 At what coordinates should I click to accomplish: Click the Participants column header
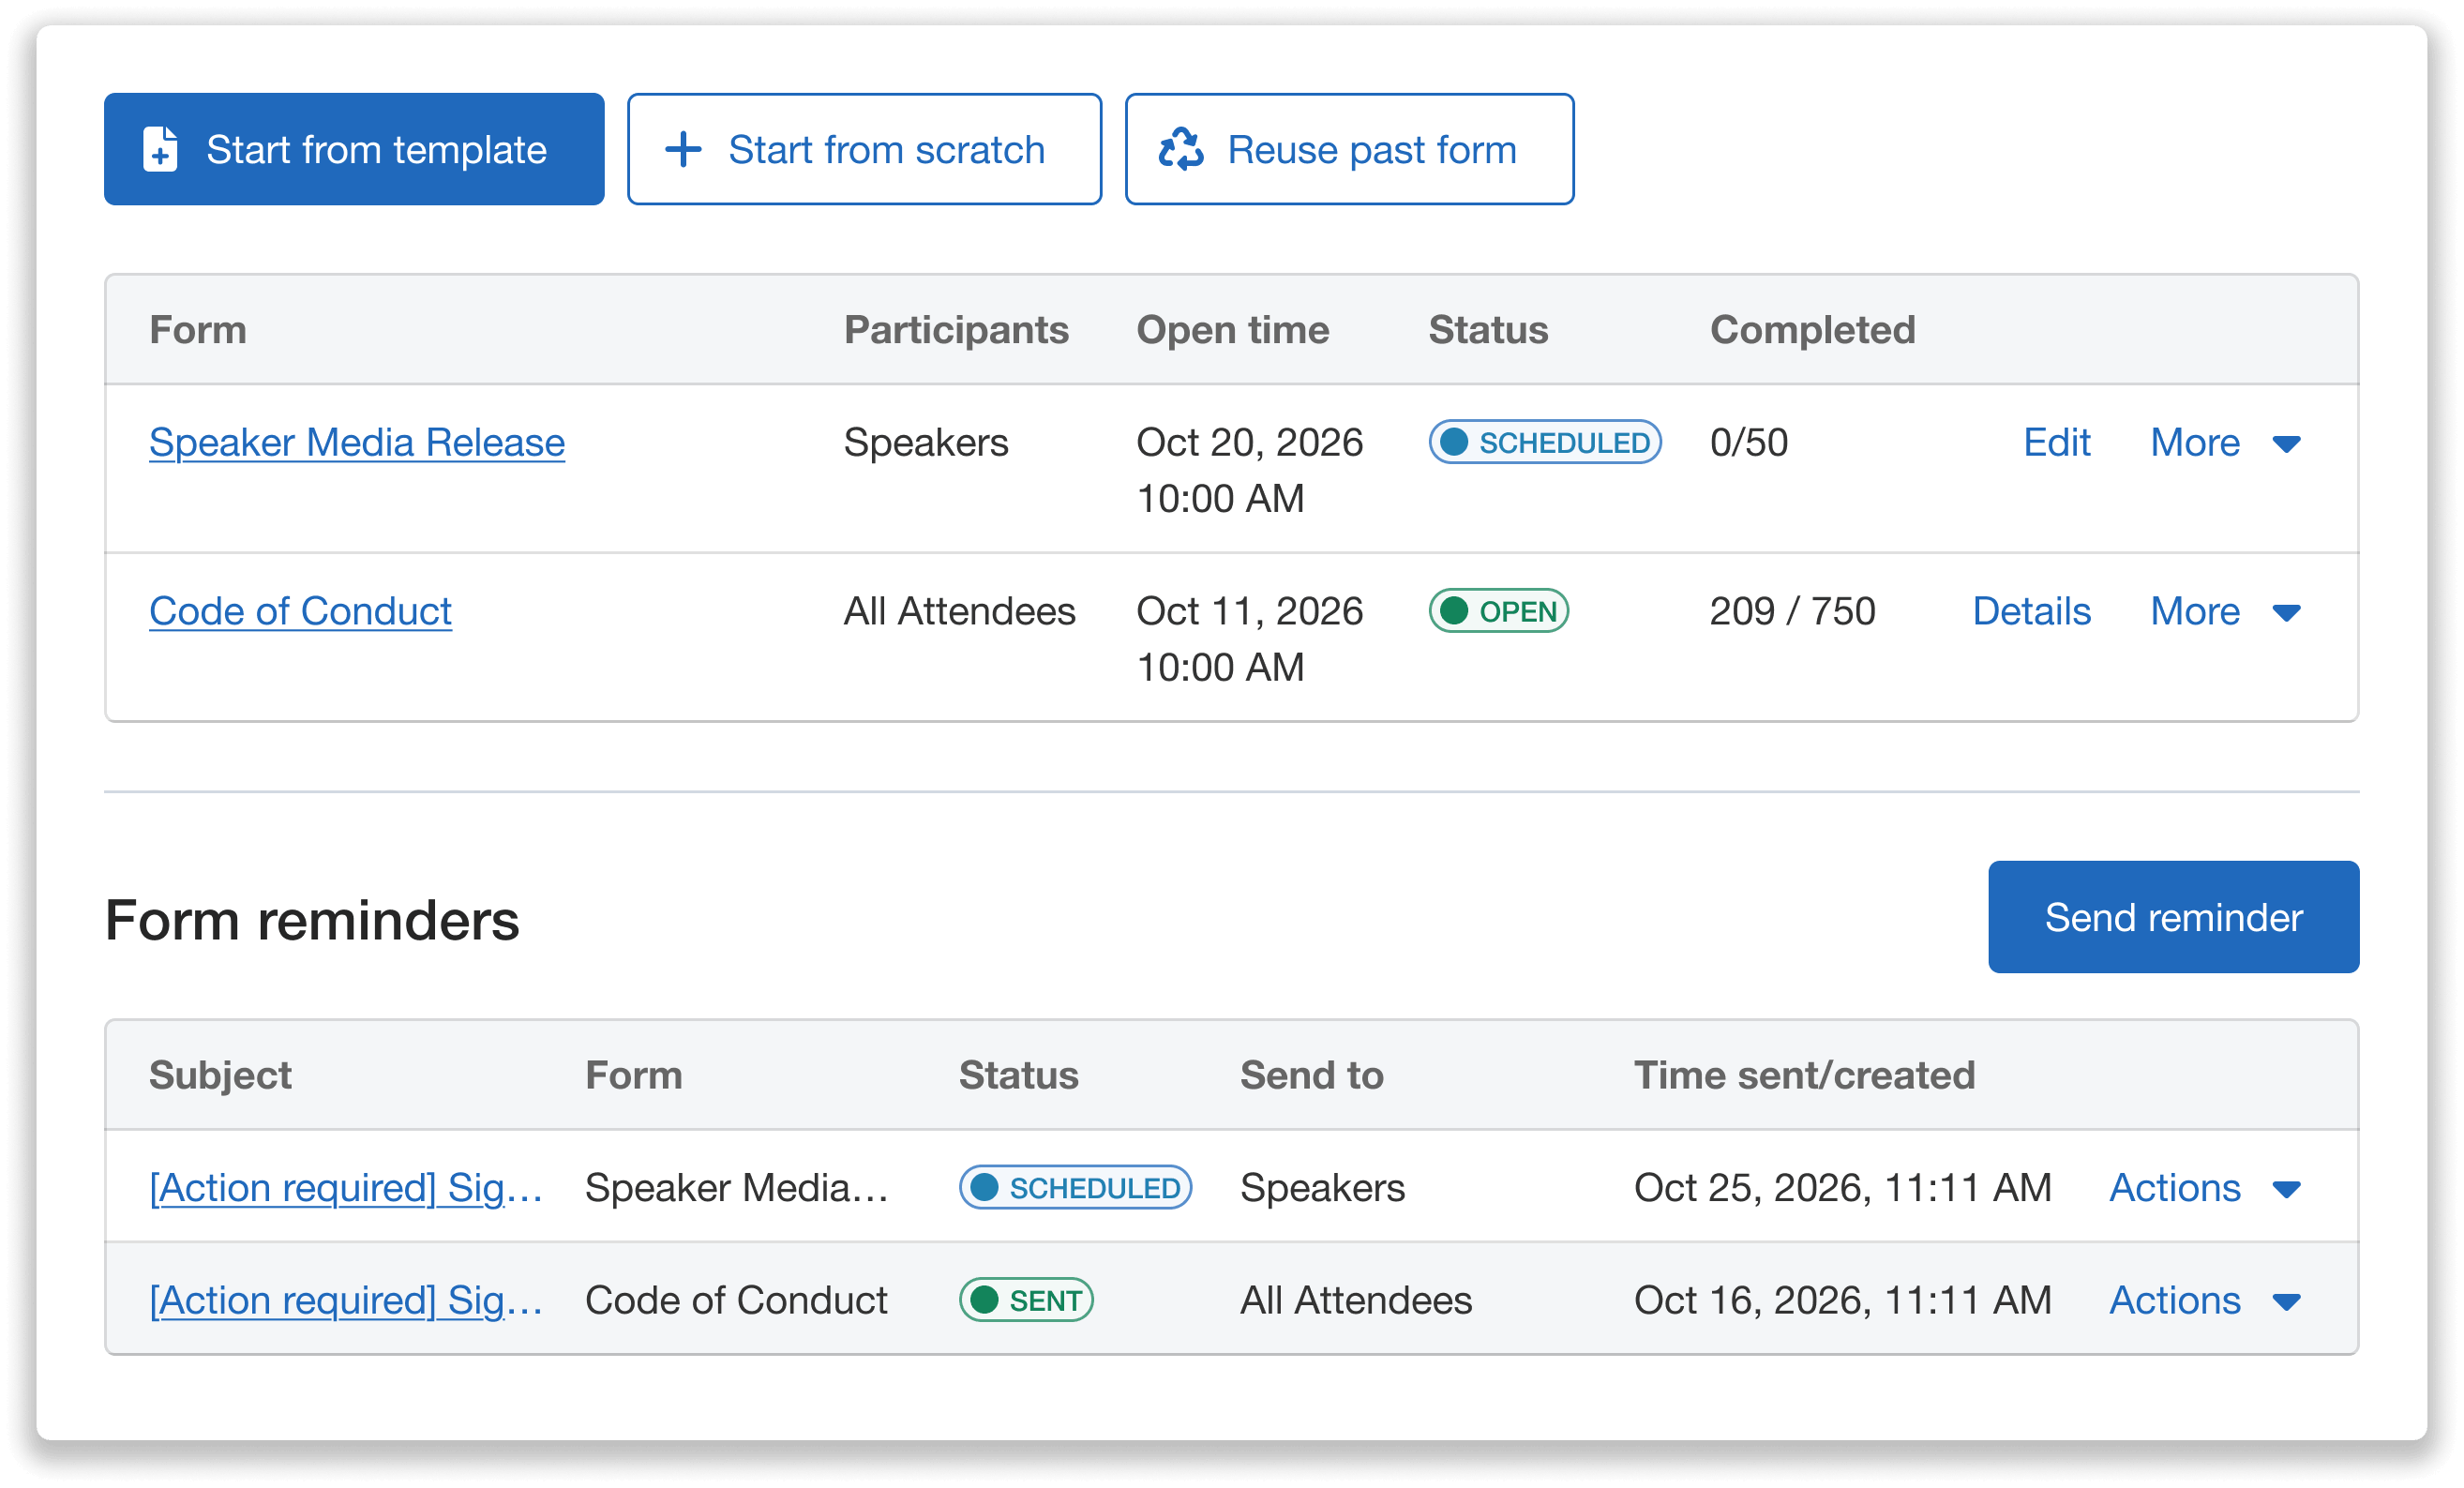[x=957, y=330]
